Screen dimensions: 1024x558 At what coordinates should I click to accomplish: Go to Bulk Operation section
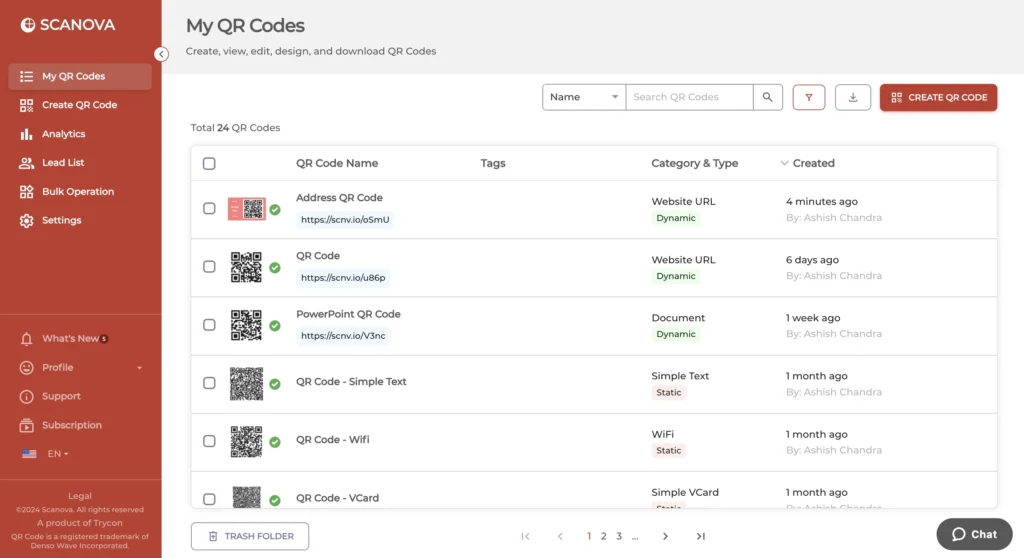click(80, 191)
